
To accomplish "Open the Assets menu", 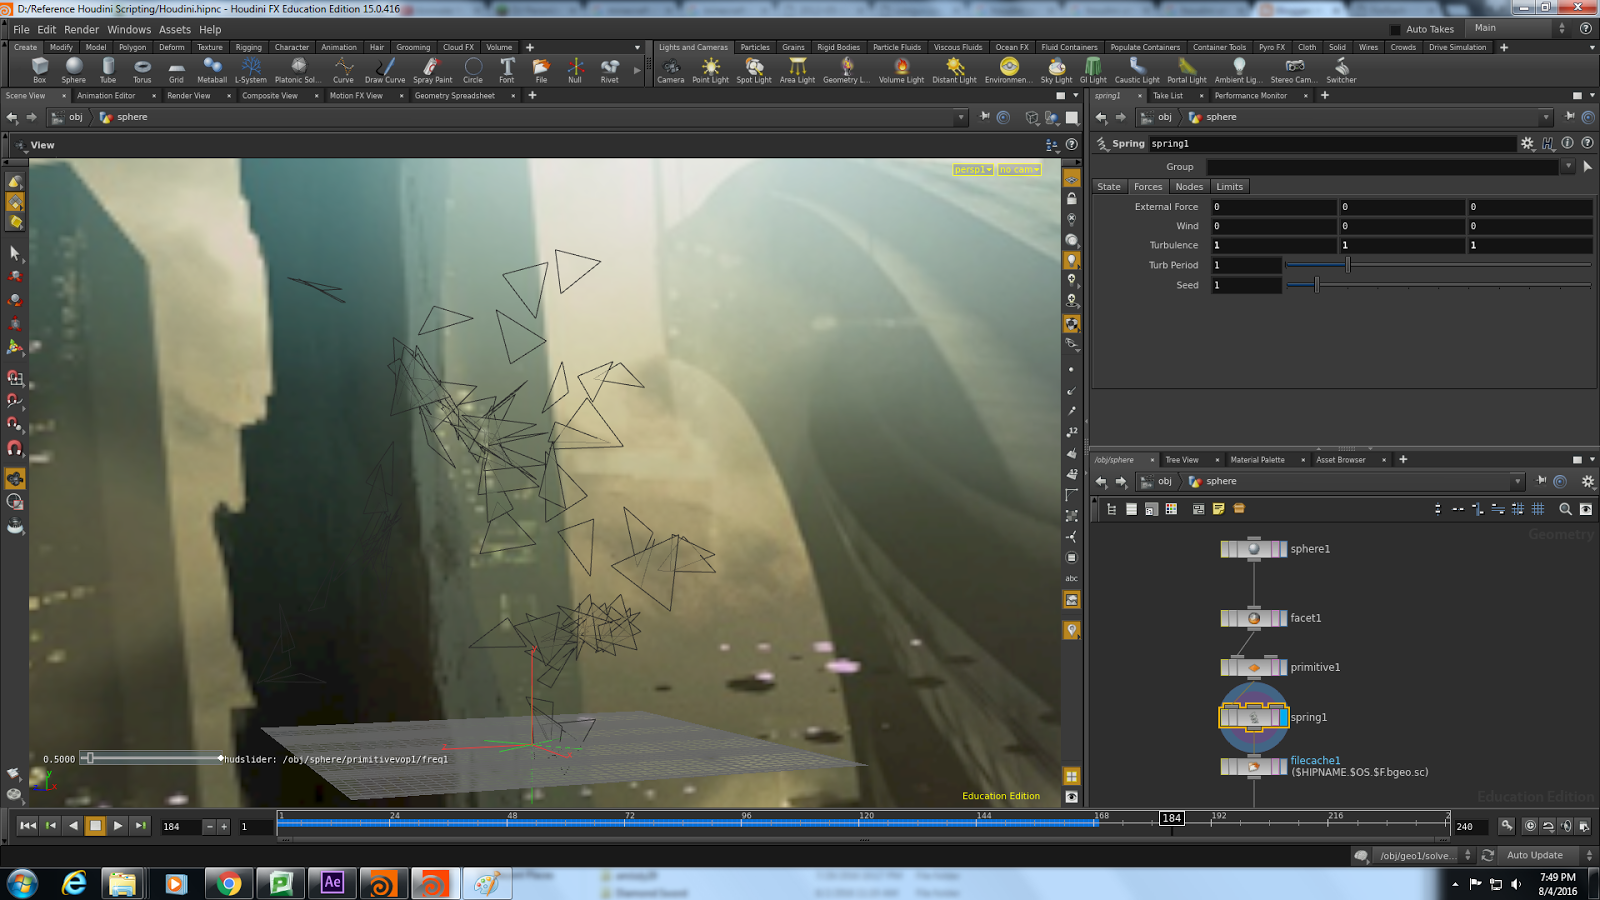I will (x=175, y=29).
